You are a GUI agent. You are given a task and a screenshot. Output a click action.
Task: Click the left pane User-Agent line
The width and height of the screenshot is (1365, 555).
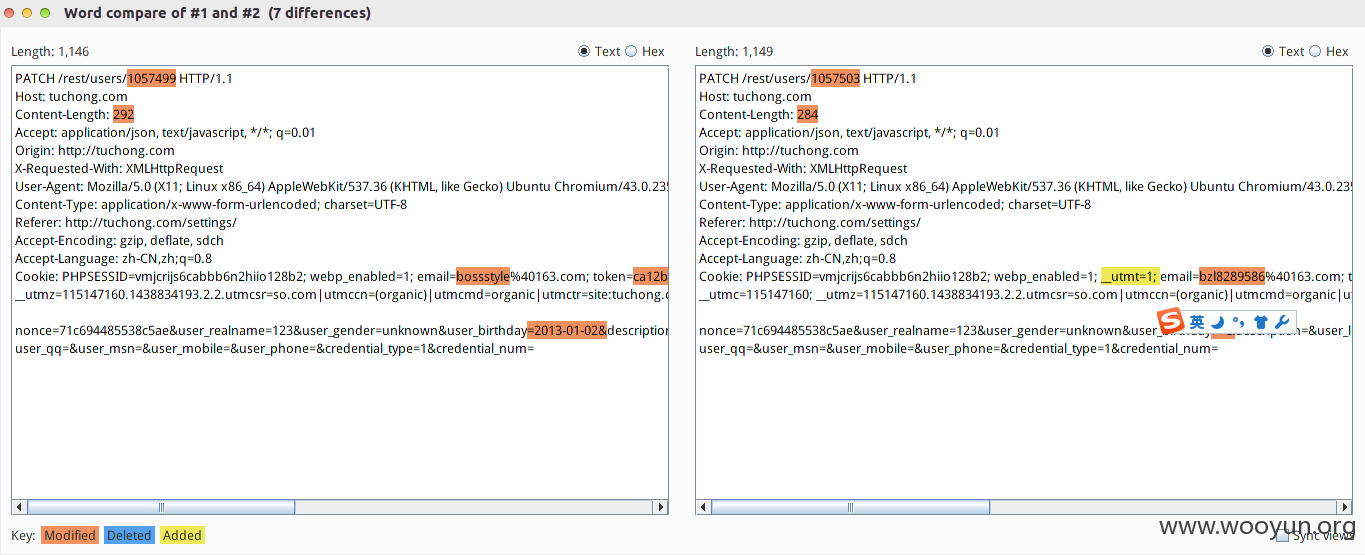341,186
